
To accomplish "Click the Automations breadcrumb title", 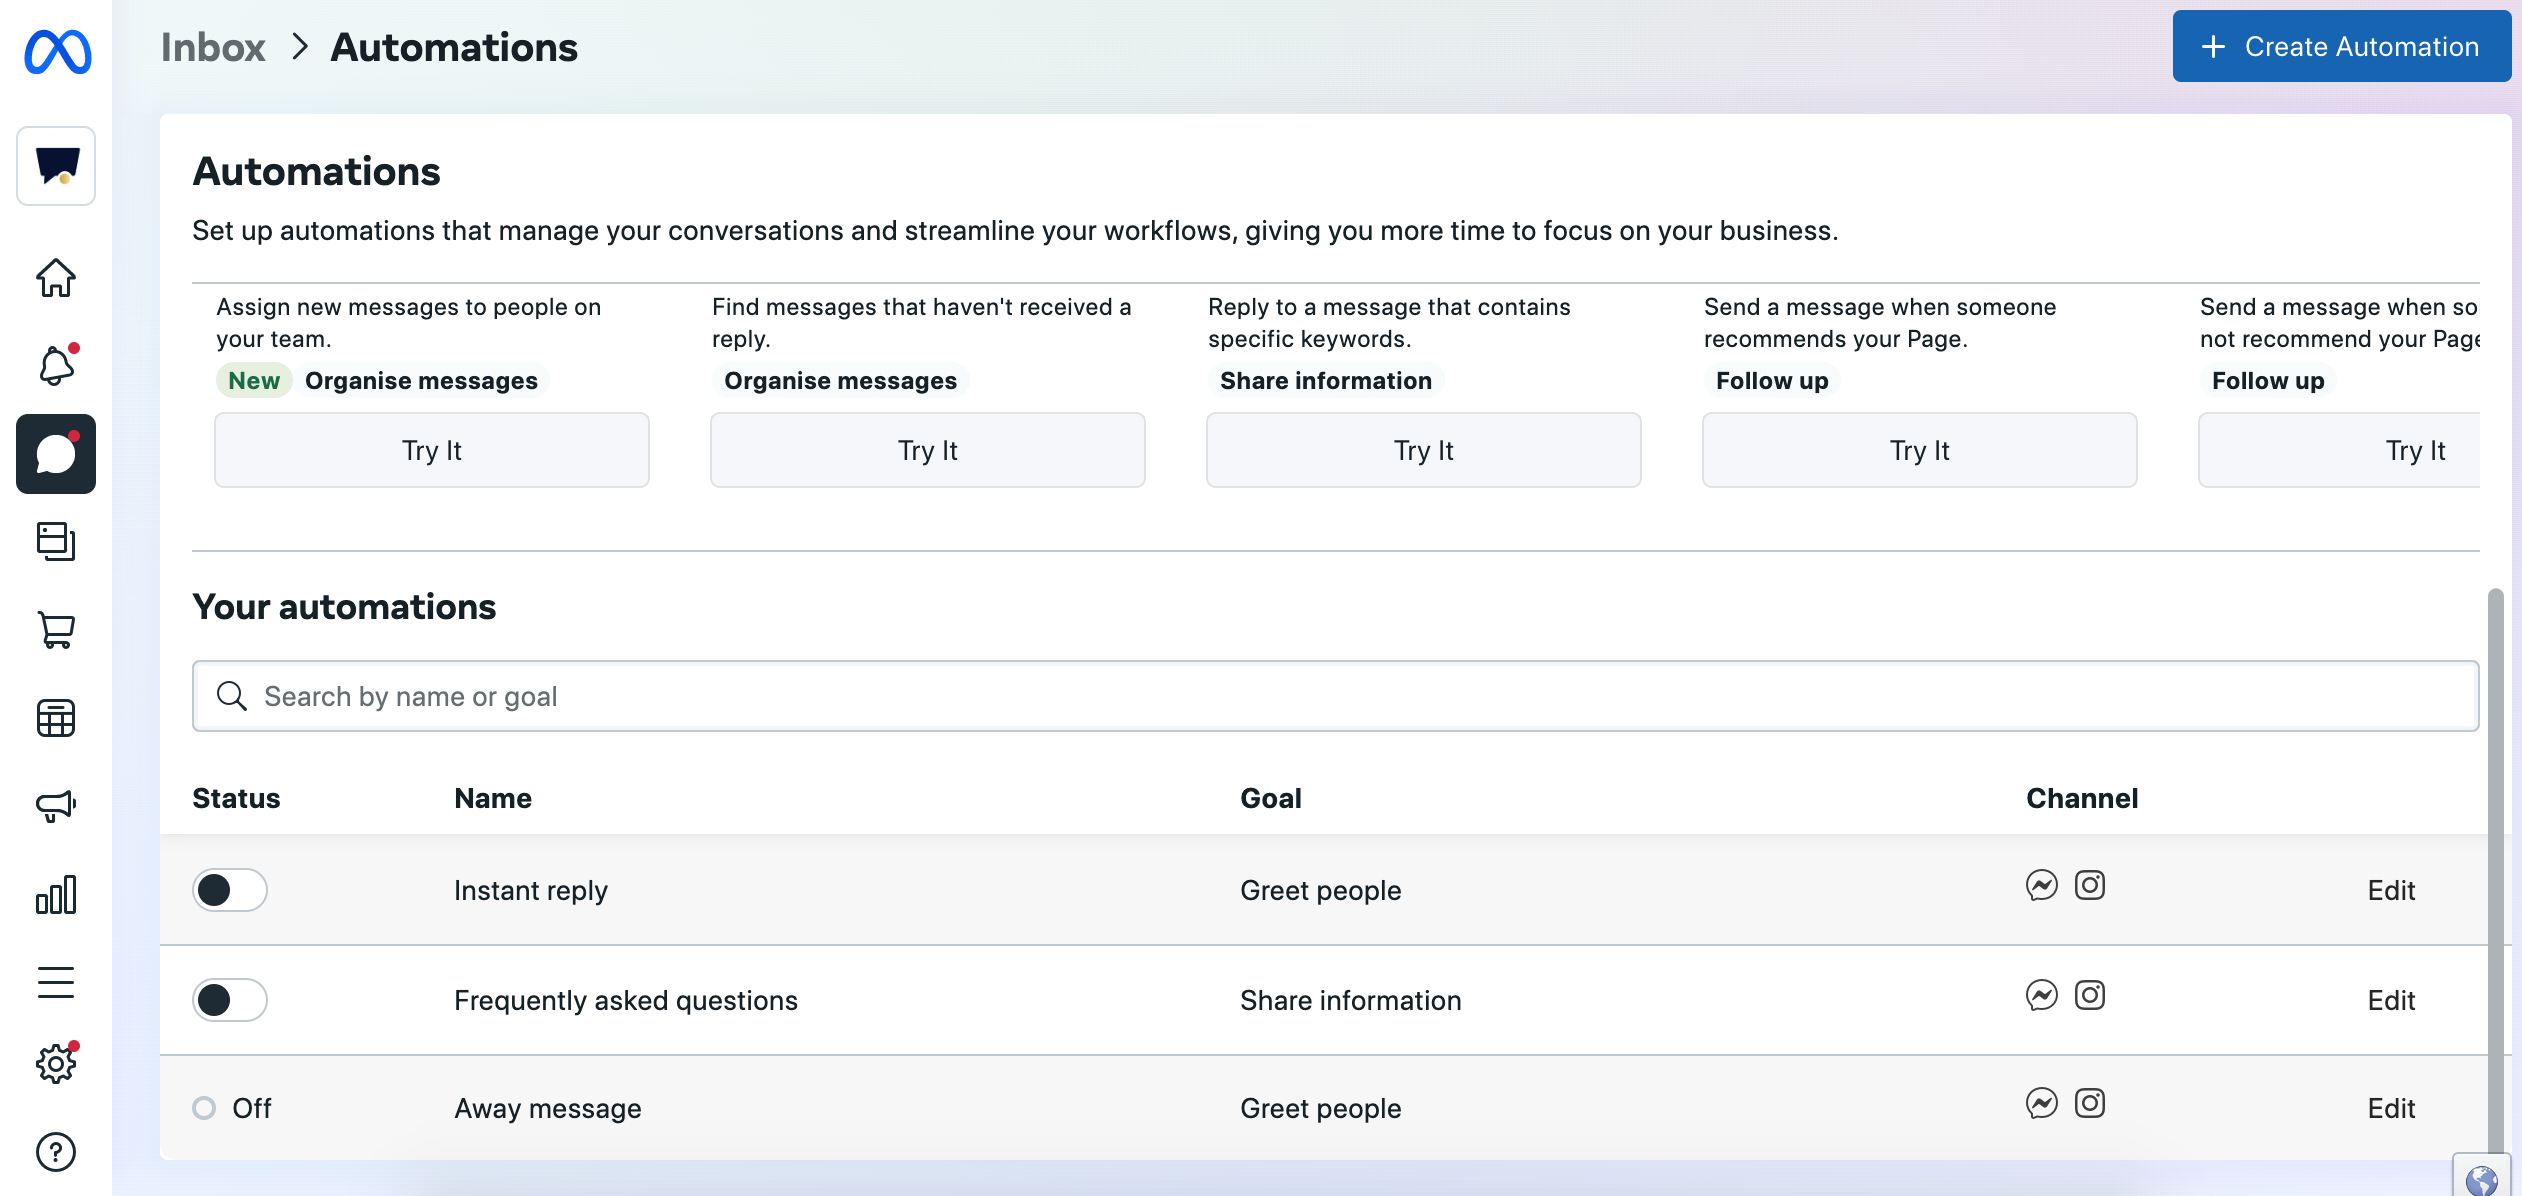I will (454, 47).
